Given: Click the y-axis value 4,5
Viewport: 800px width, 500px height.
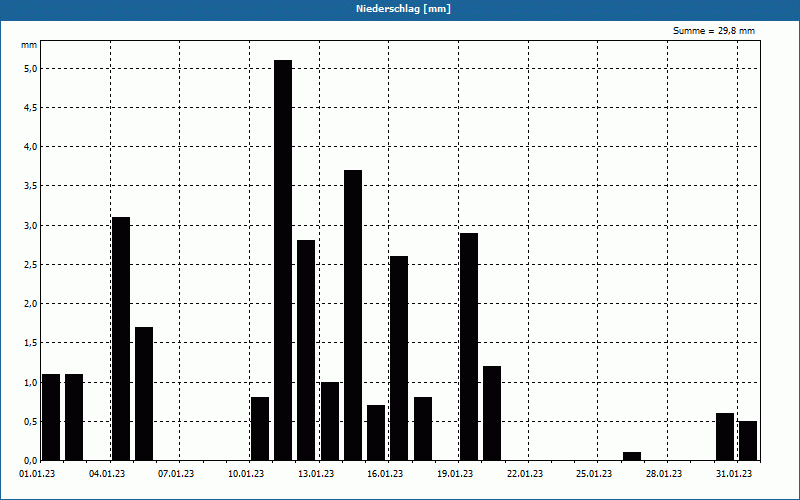Looking at the screenshot, I should pos(30,108).
